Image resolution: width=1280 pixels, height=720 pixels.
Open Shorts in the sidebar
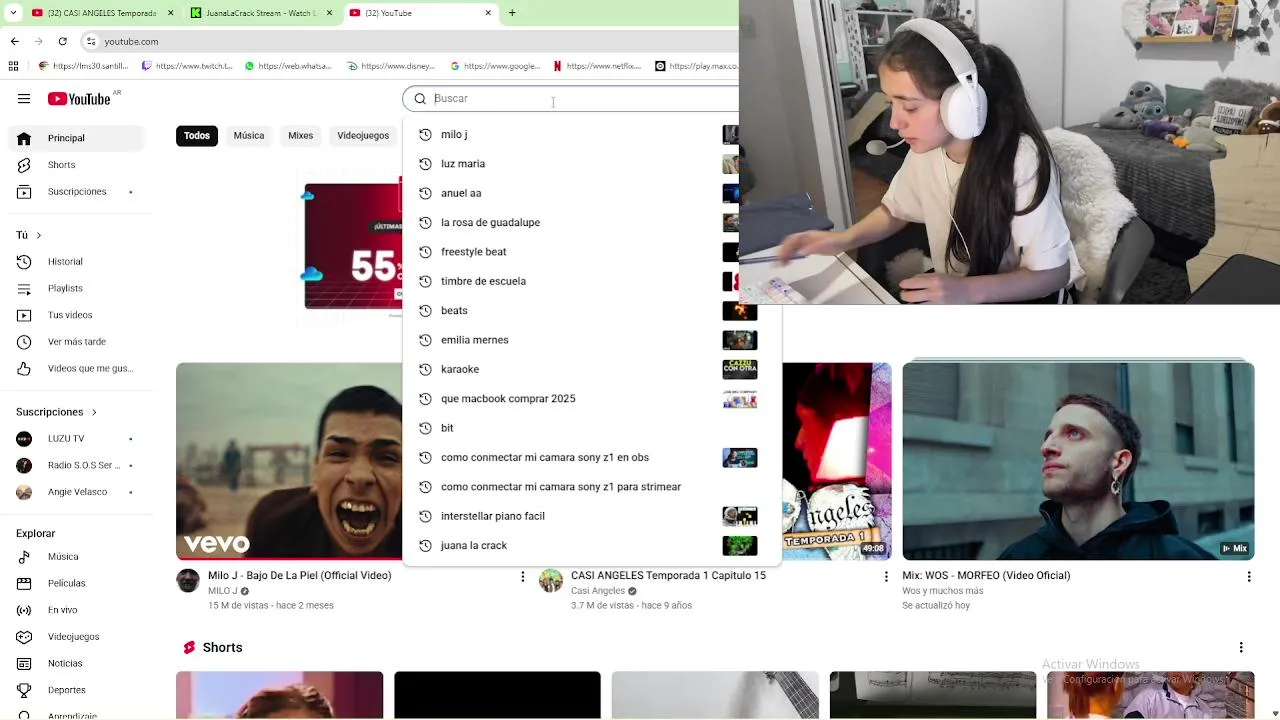point(76,165)
